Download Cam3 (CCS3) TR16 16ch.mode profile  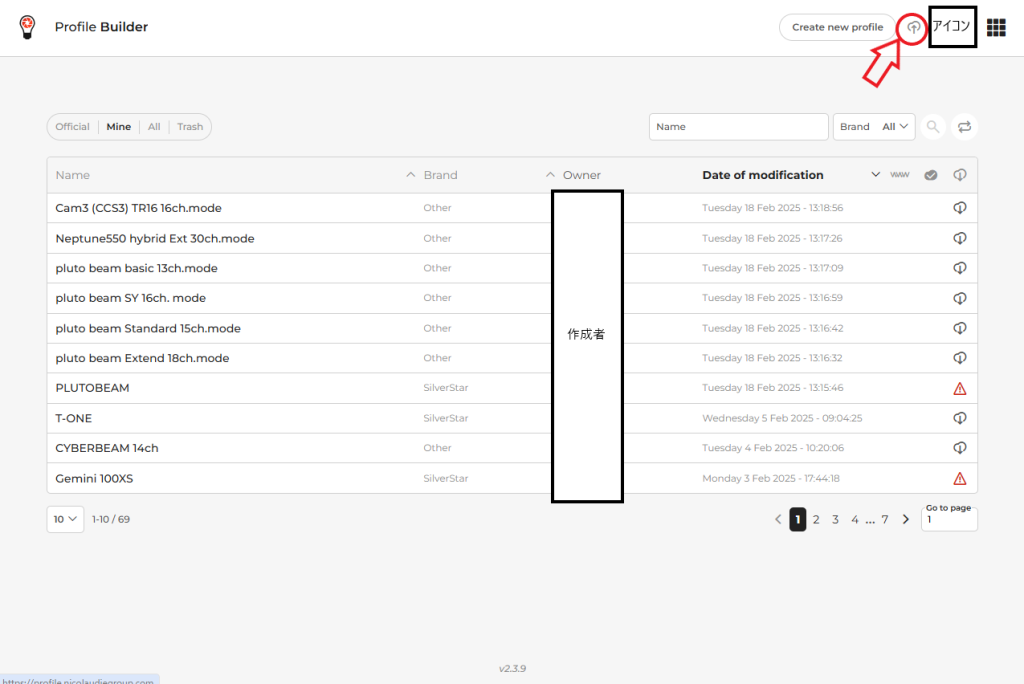pyautogui.click(x=959, y=208)
